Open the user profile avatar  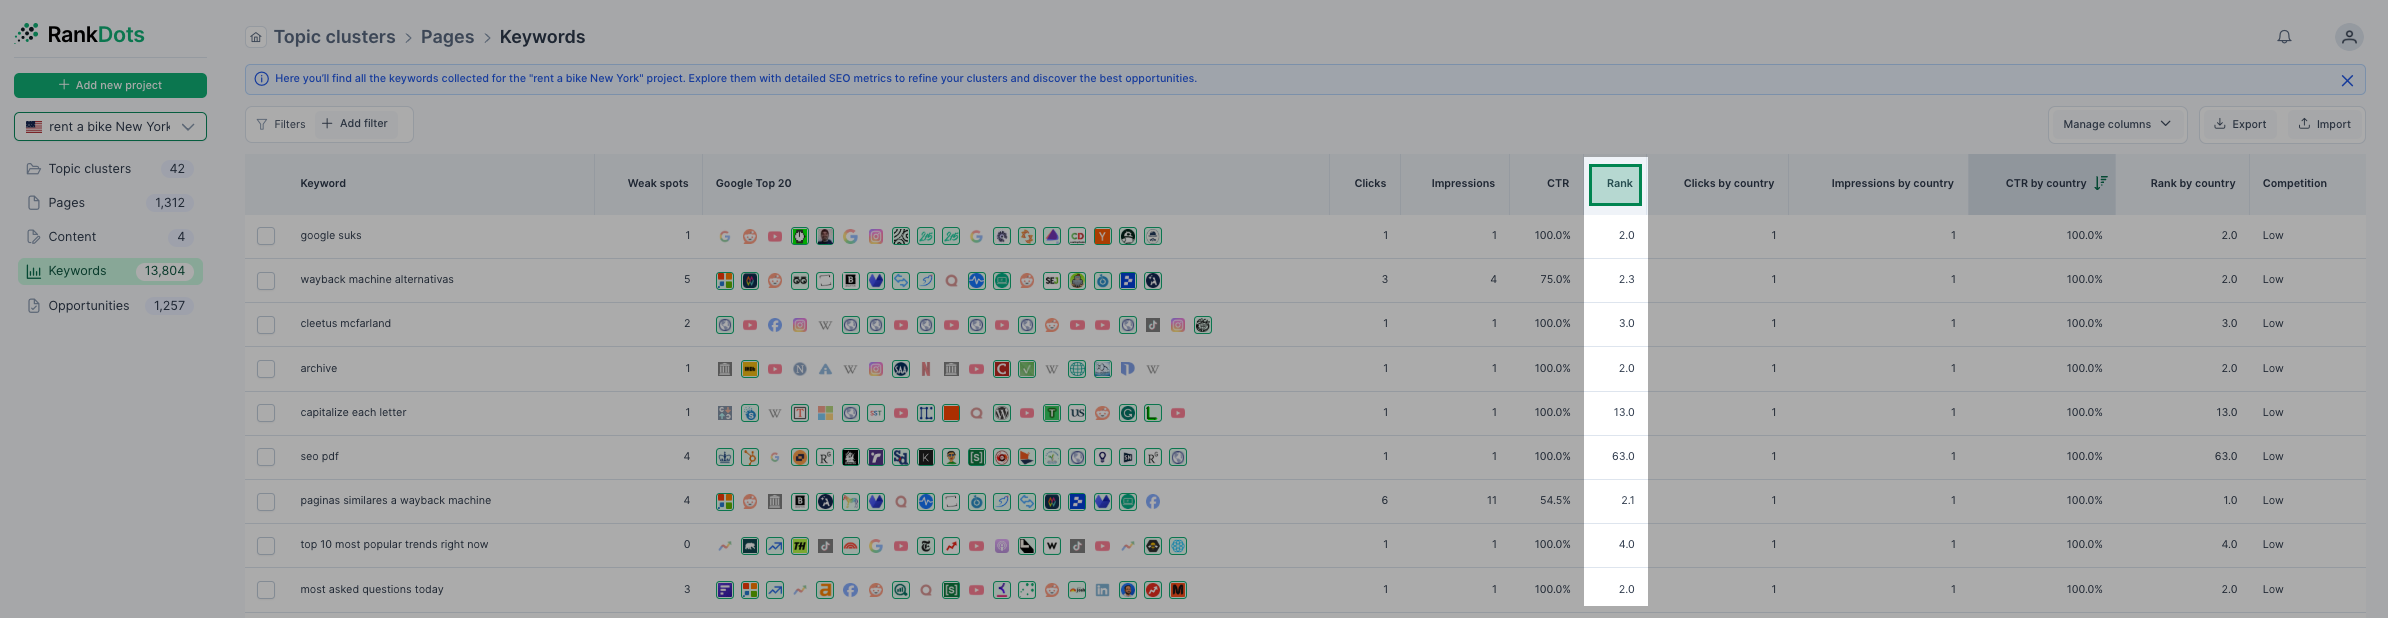2349,37
